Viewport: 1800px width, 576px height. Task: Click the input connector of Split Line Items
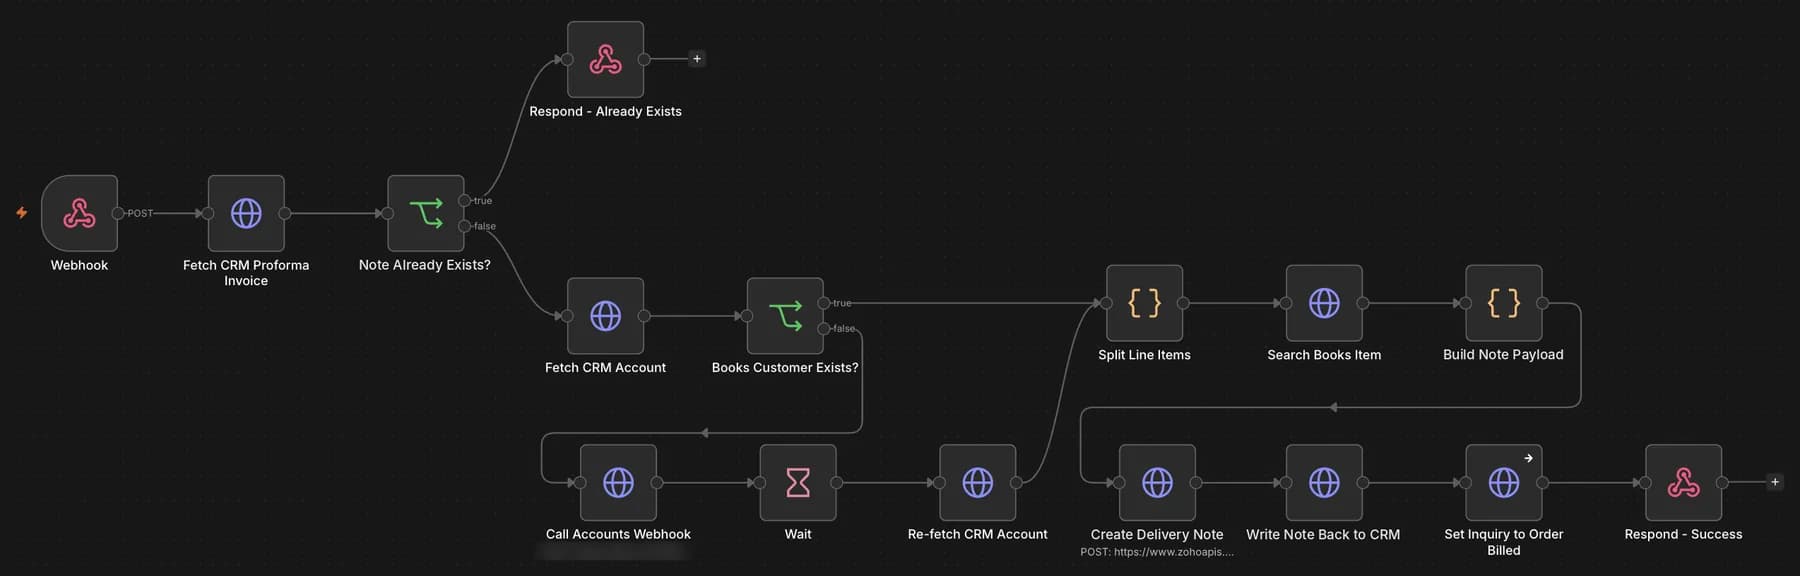(x=1106, y=303)
